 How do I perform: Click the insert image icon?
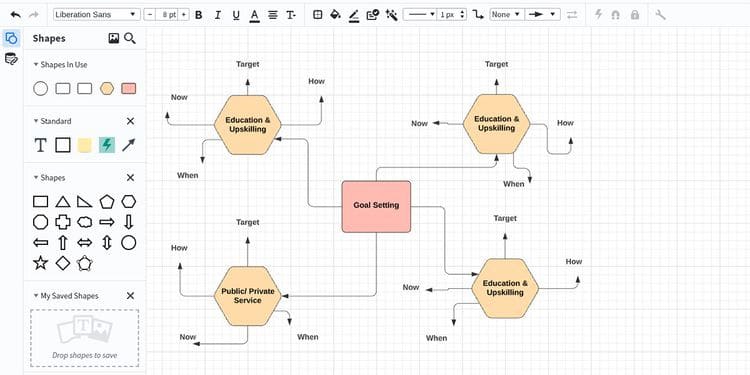[x=113, y=38]
